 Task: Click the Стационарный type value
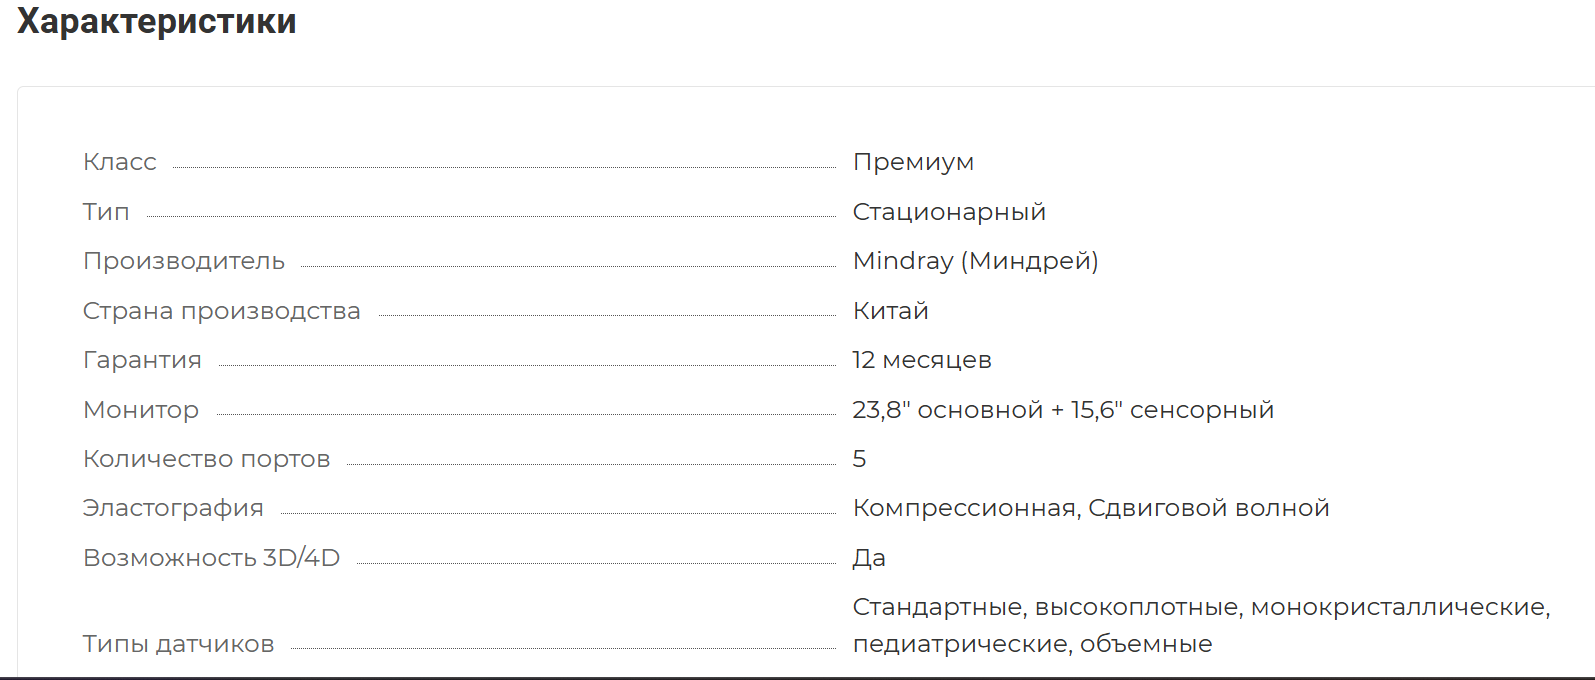pos(949,212)
